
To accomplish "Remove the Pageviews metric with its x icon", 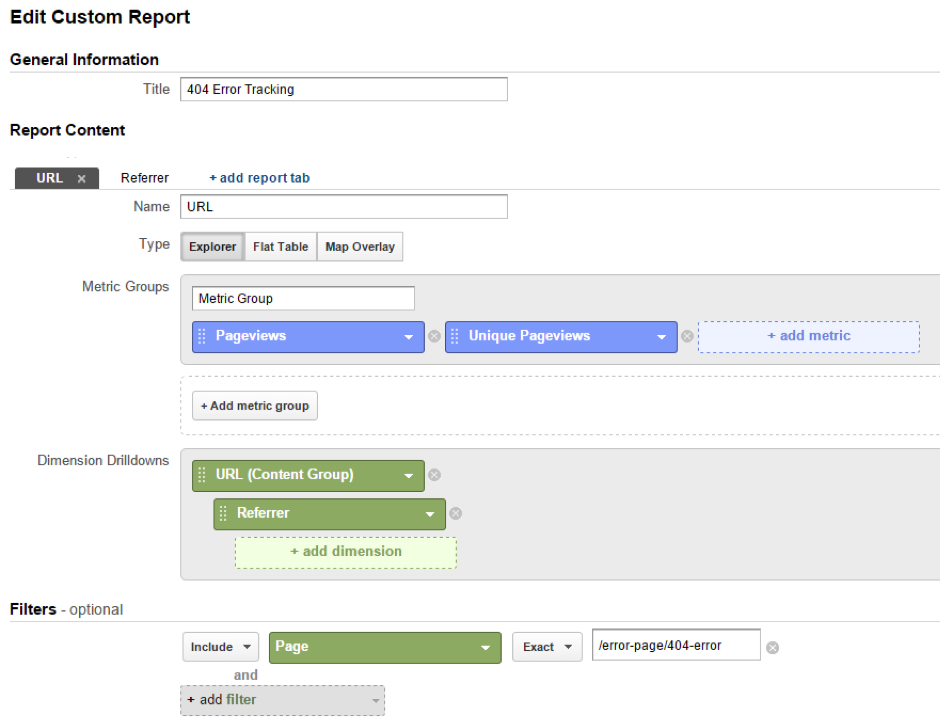I will point(434,337).
